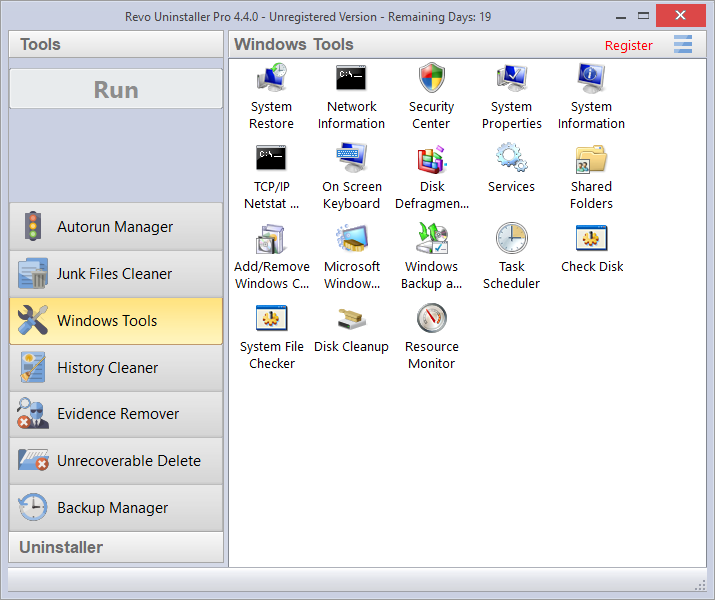Open the Disk Defragmenter icon

(431, 159)
